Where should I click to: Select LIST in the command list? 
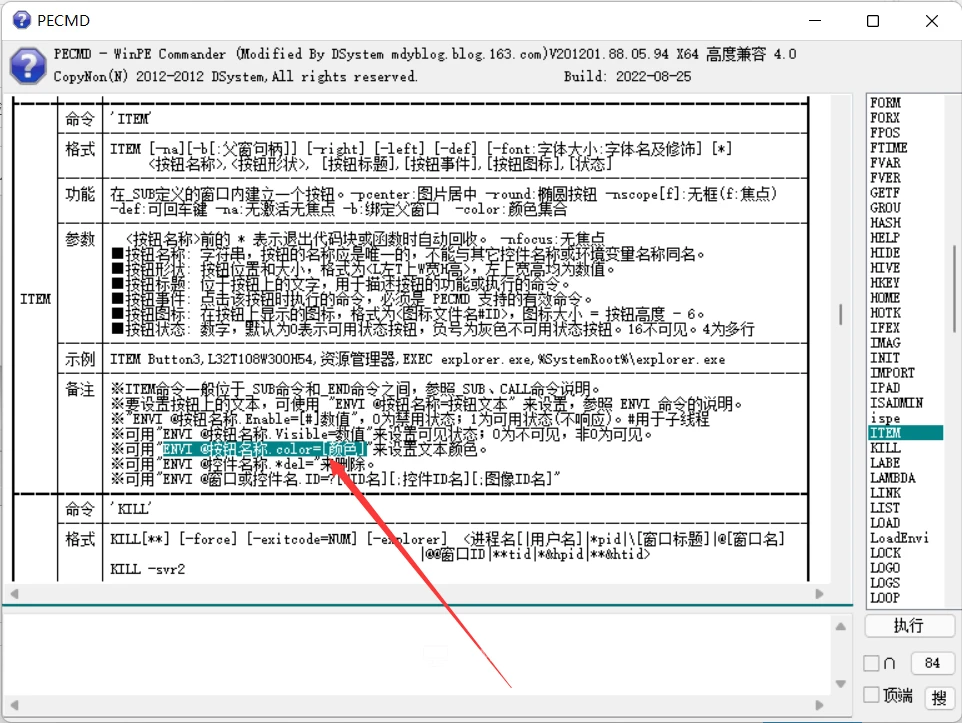885,508
